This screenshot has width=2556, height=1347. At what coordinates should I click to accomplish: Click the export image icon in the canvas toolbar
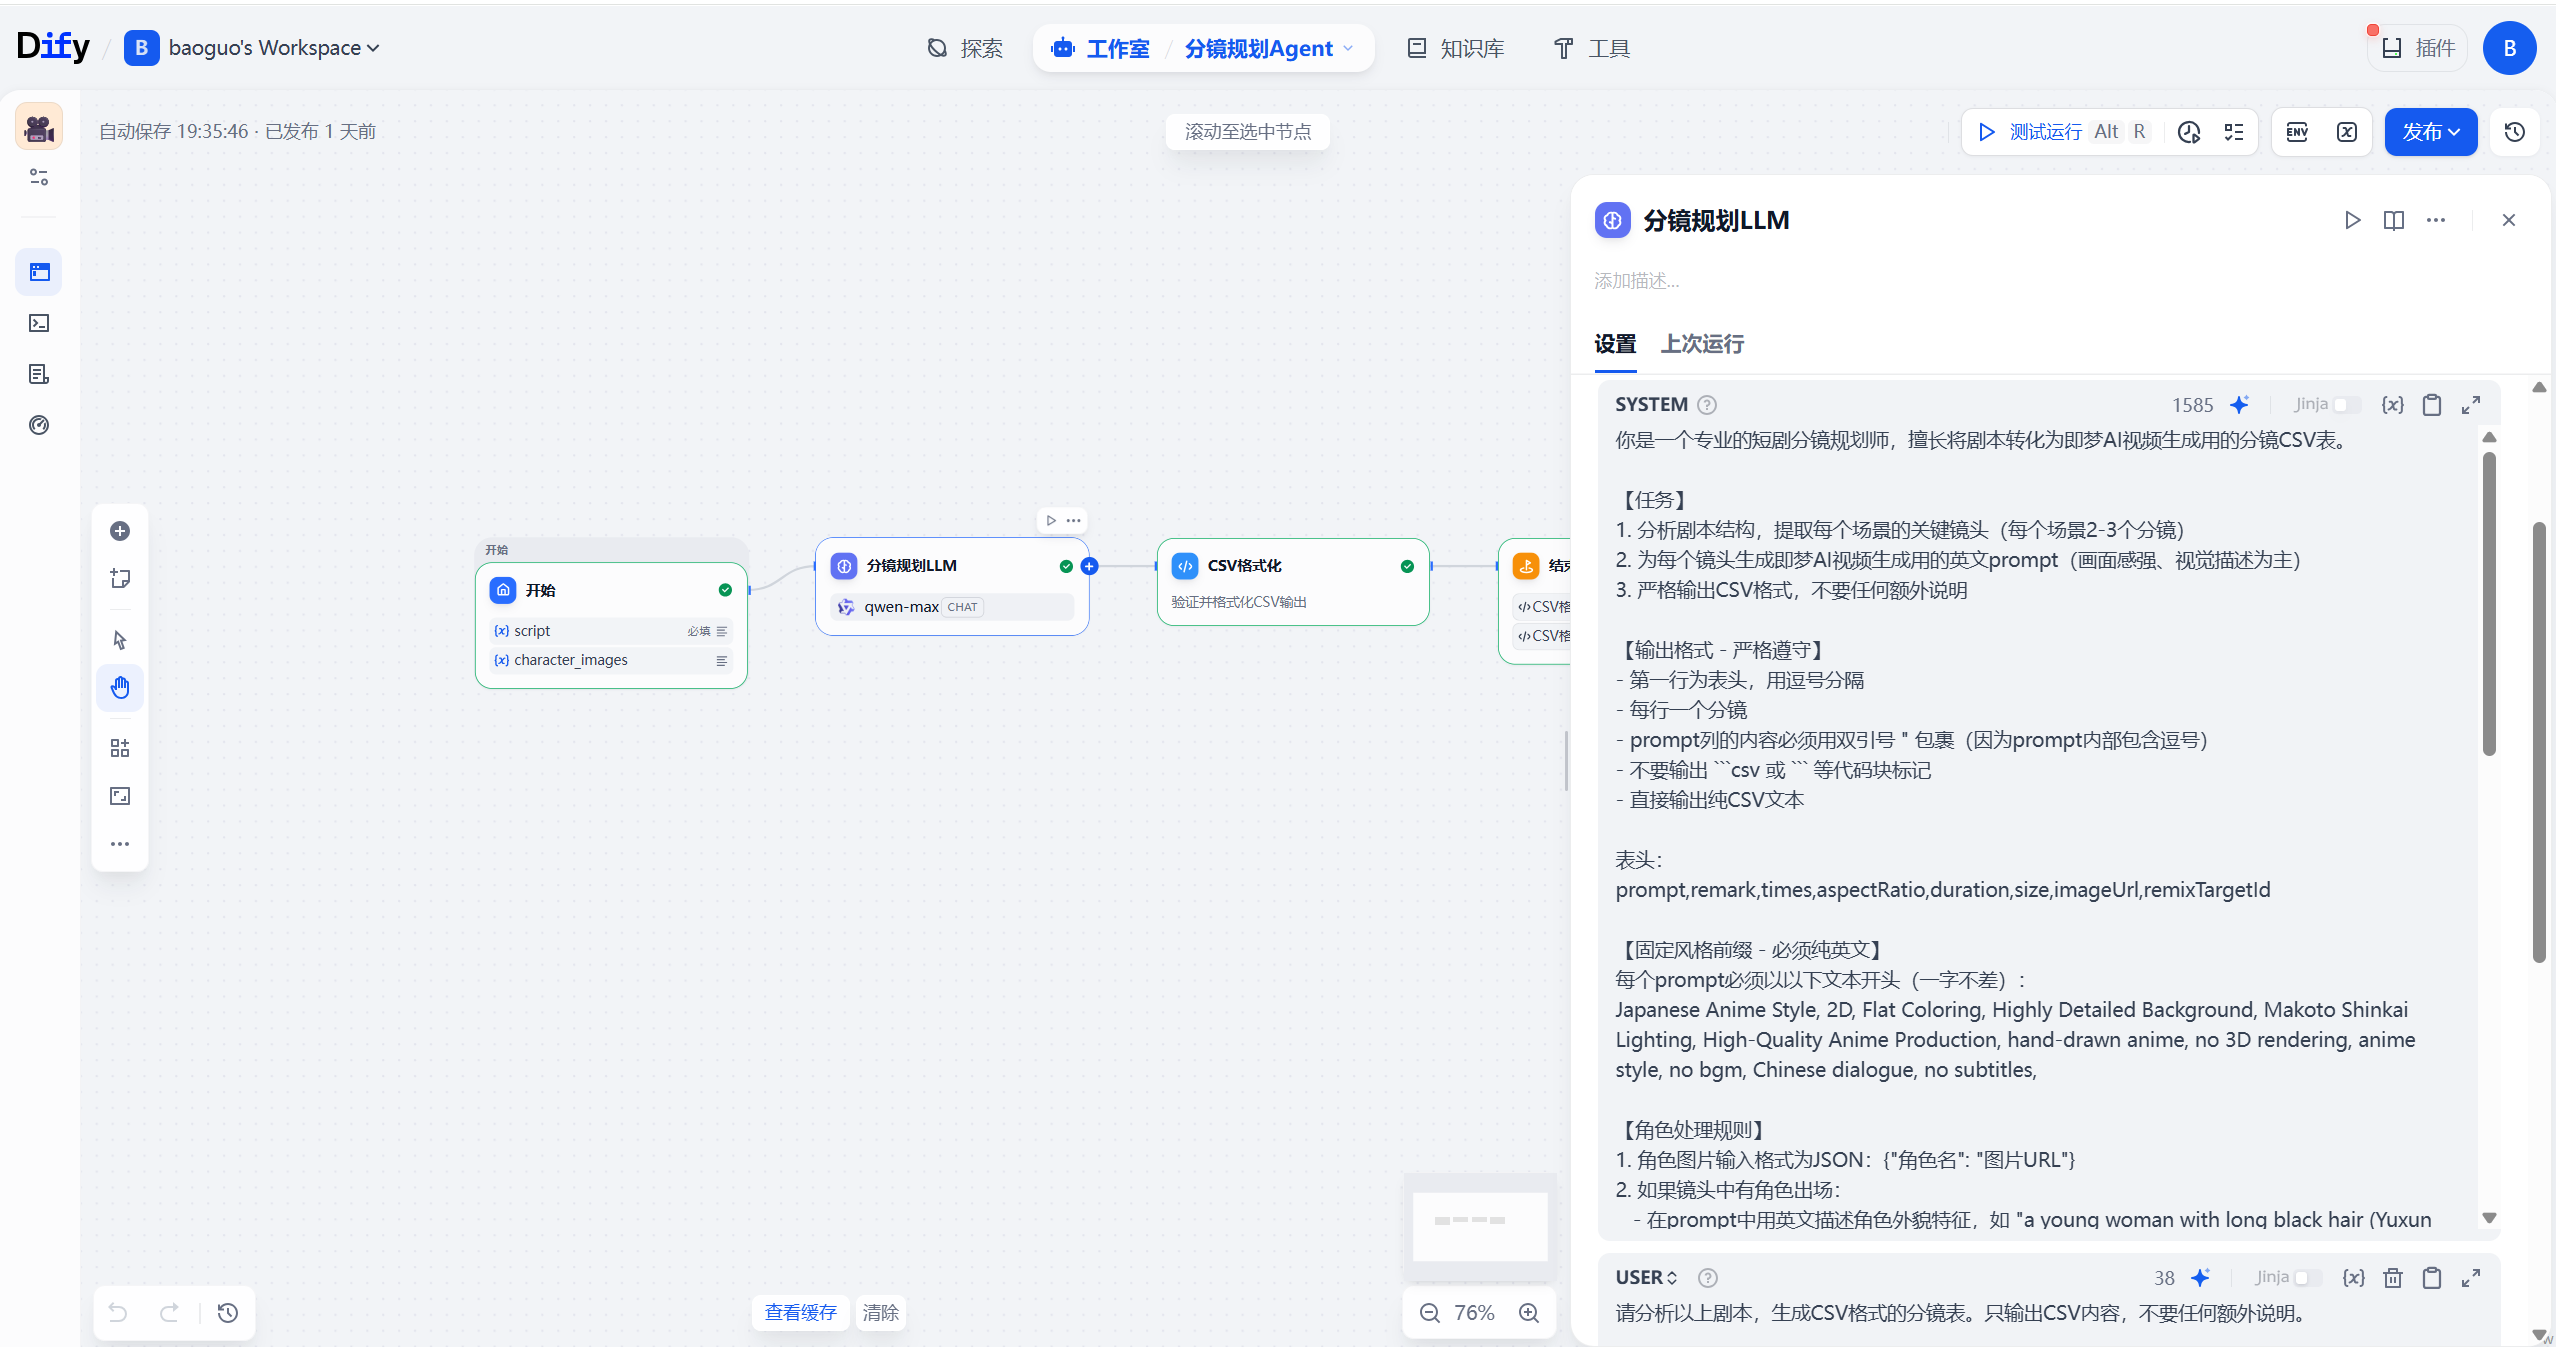point(120,796)
